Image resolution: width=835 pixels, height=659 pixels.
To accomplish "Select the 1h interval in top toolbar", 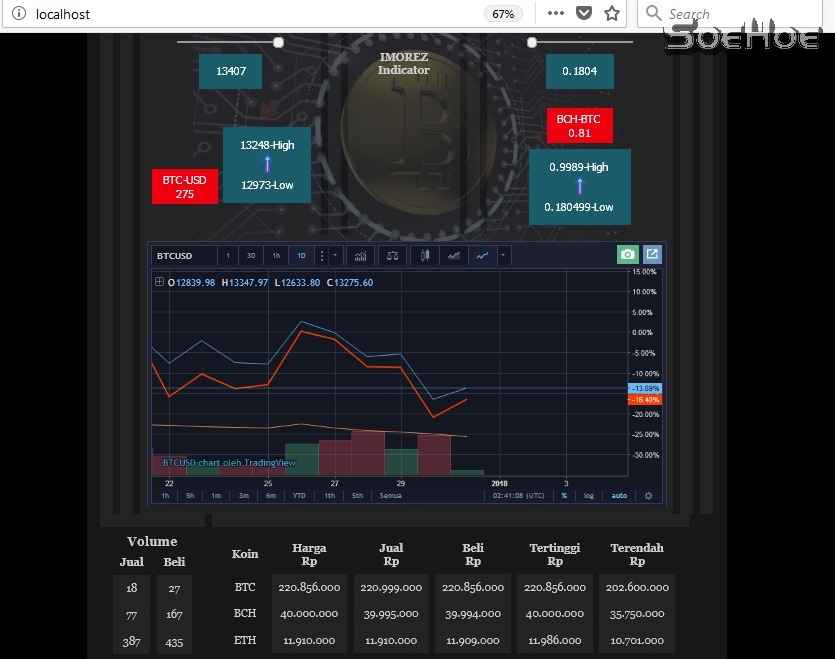I will click(x=276, y=256).
